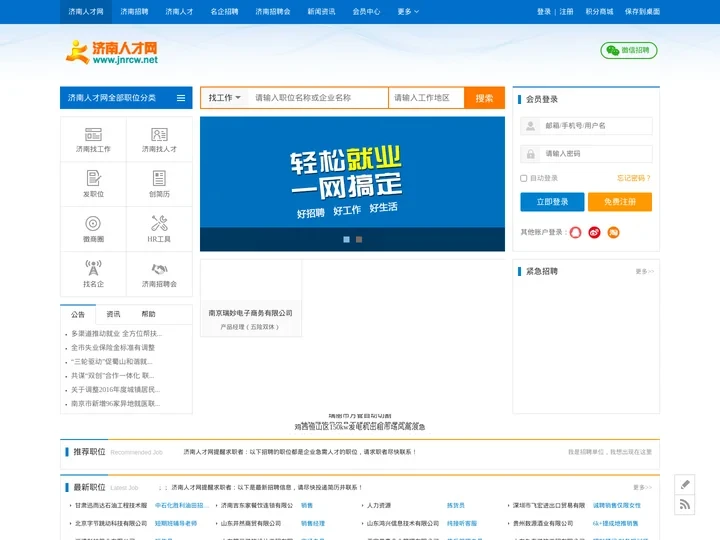Toggle the 自动登录 checkbox
This screenshot has height=540, width=720.
523,178
